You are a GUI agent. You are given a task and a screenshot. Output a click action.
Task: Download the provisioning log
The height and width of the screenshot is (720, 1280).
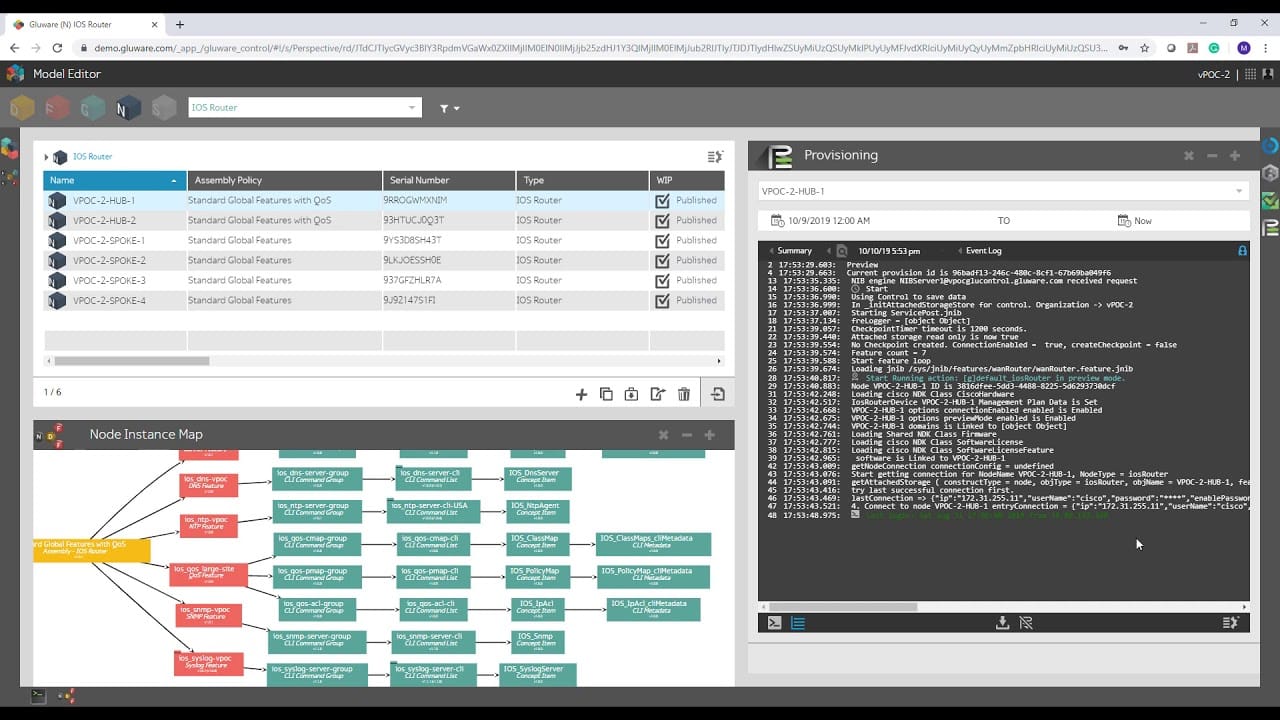(x=1002, y=622)
